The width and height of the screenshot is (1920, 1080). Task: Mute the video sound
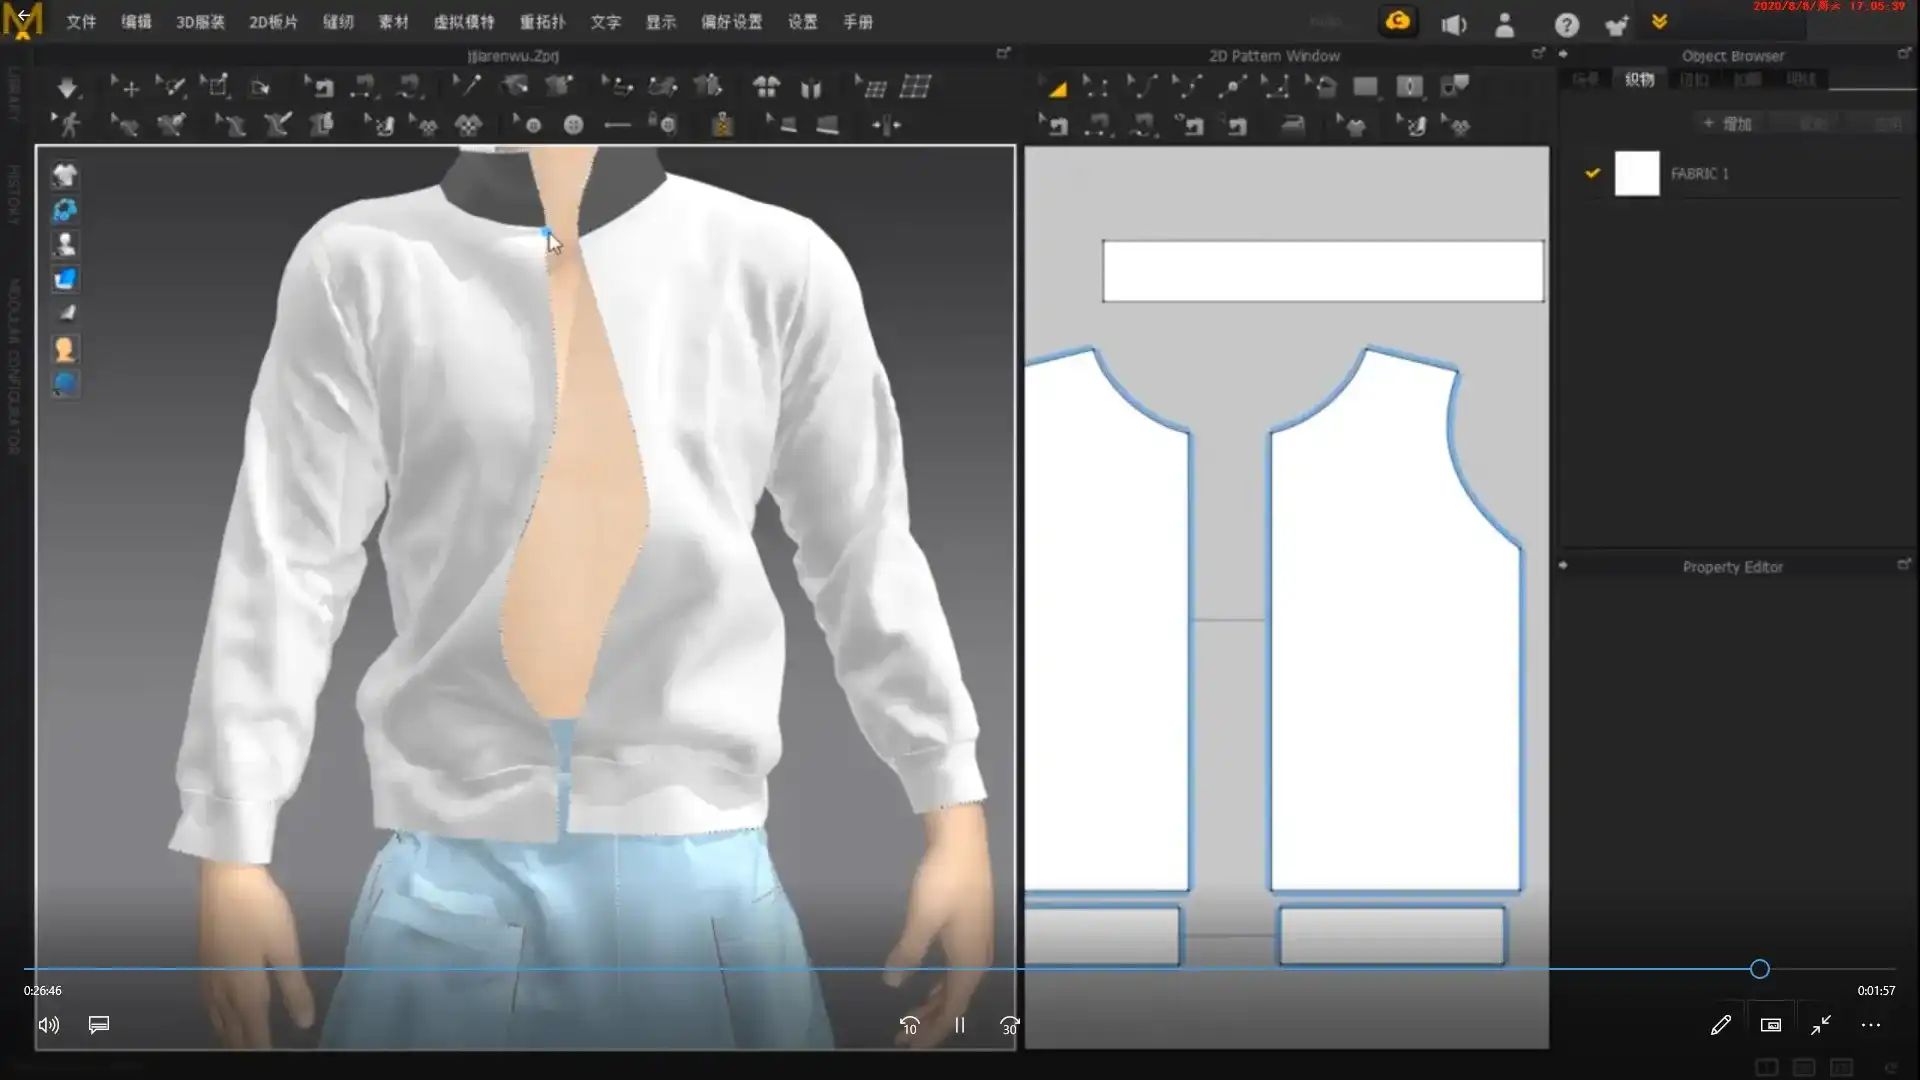48,1025
